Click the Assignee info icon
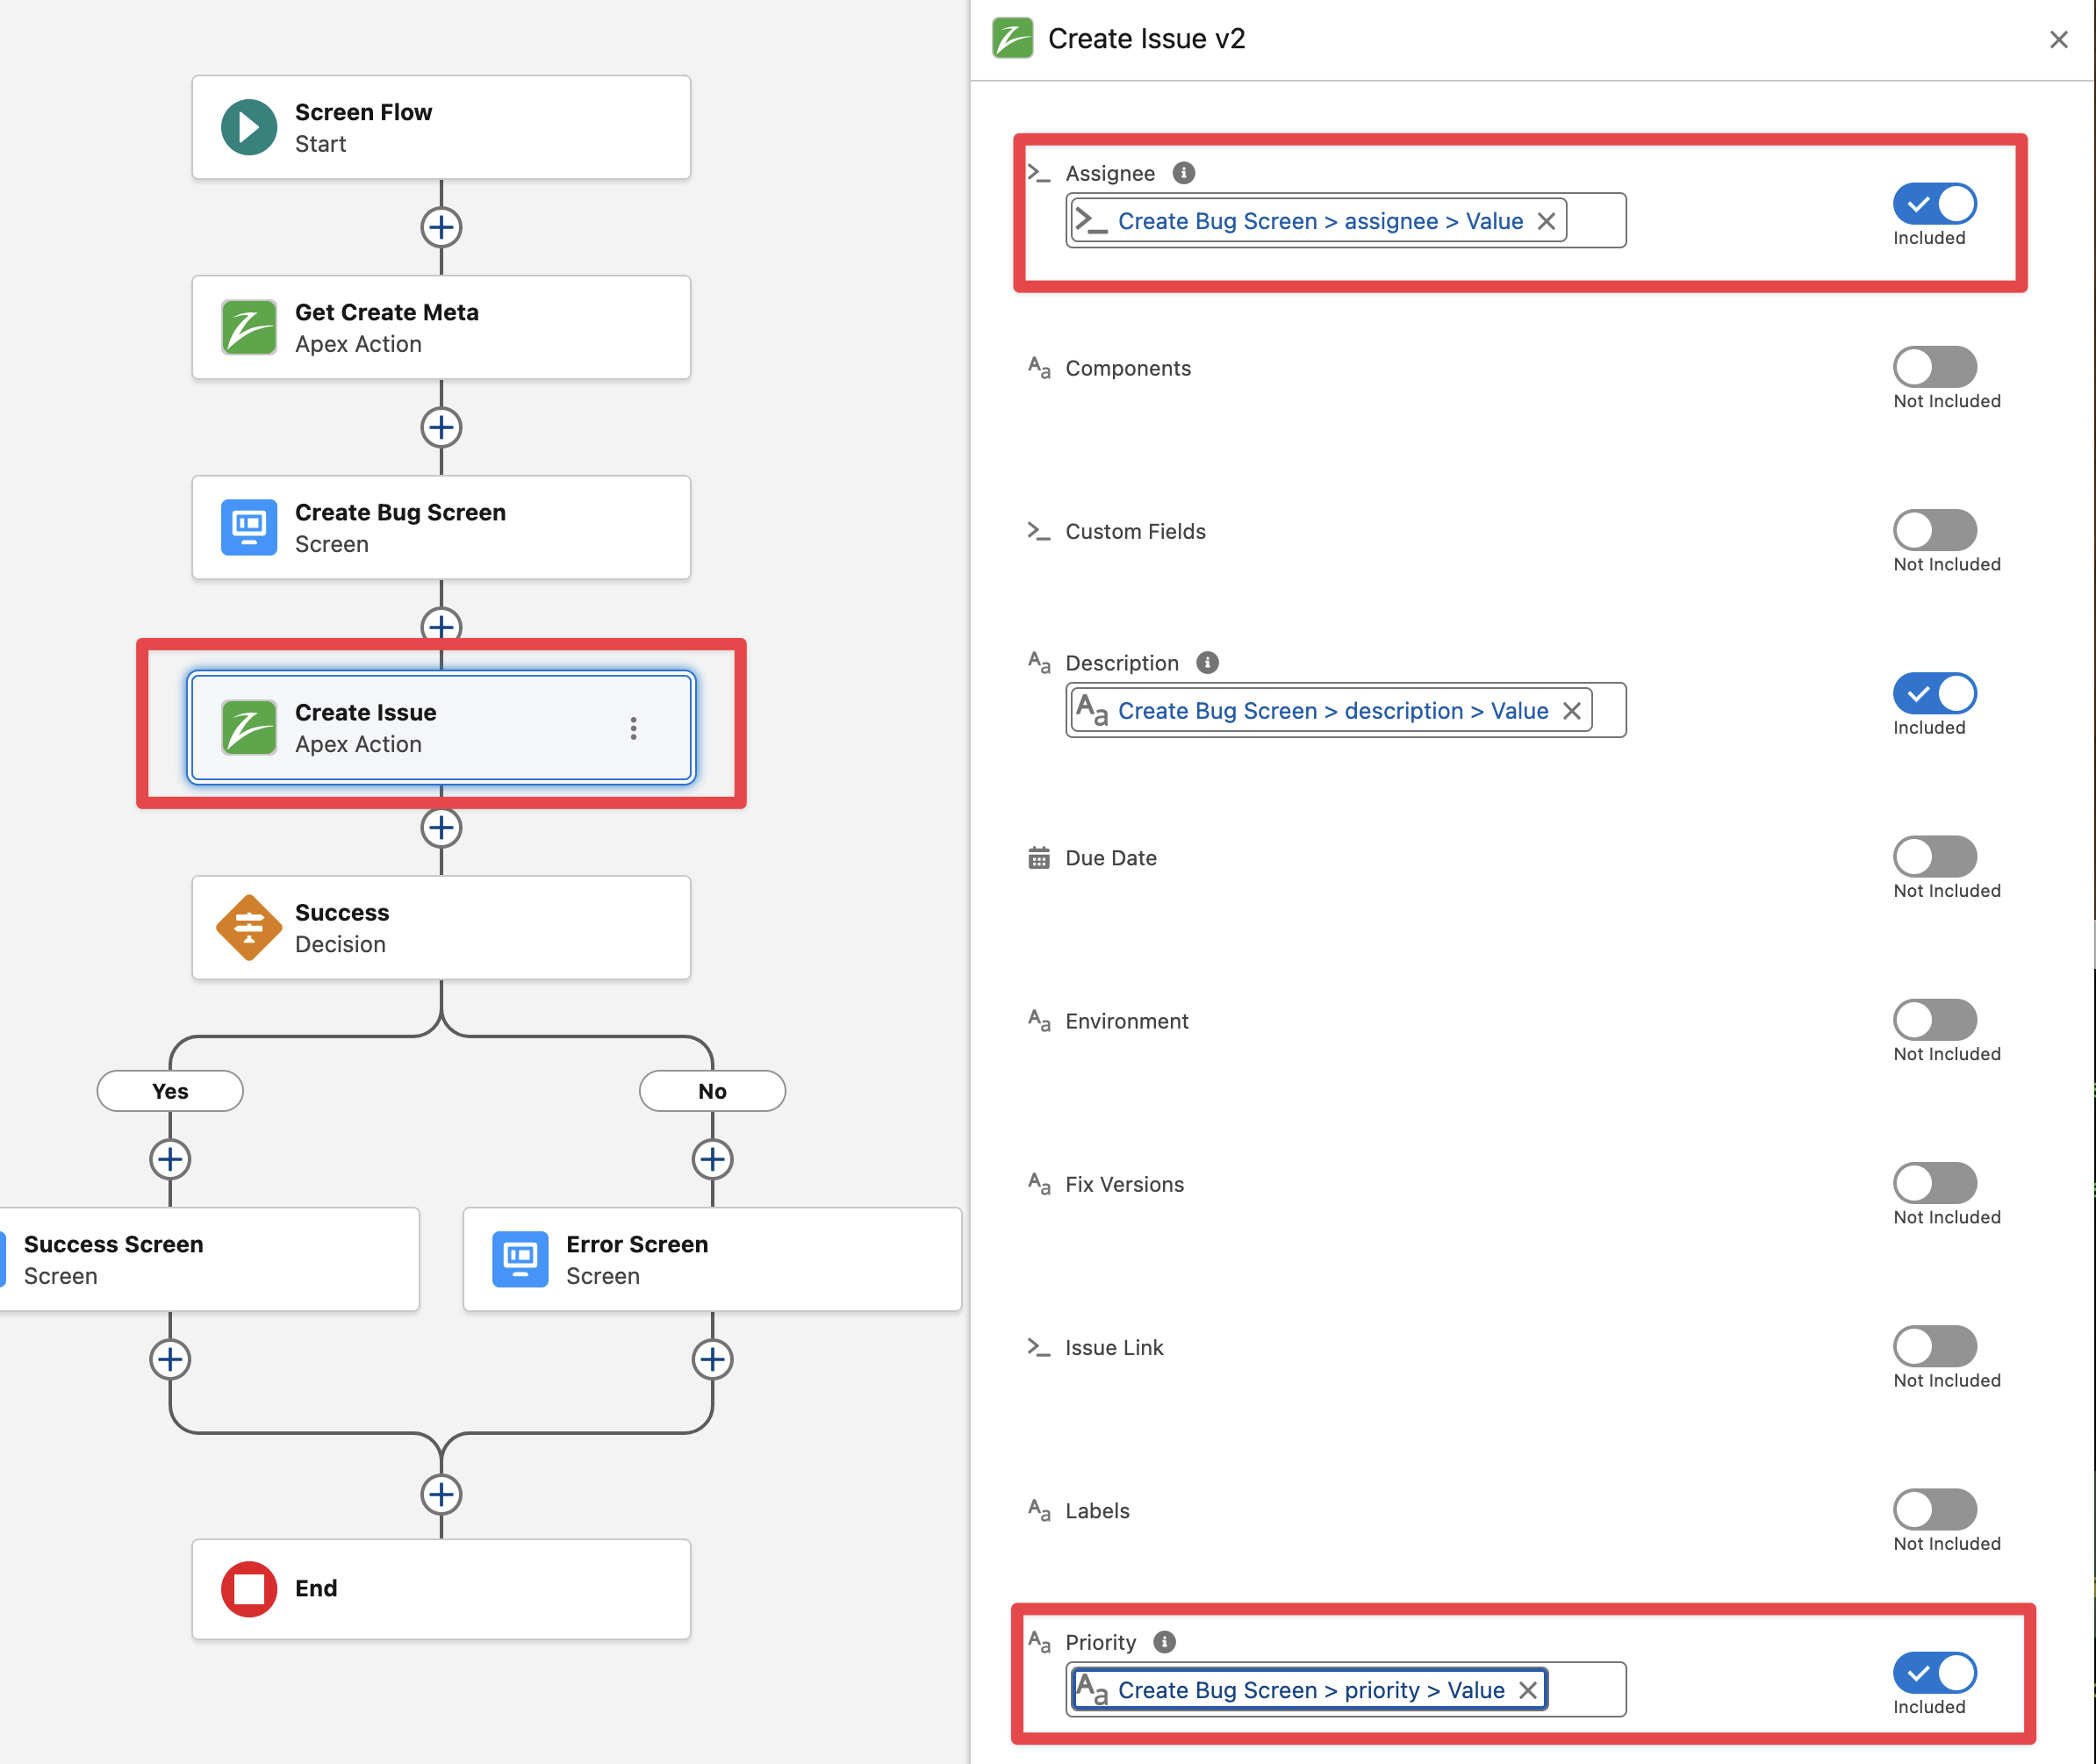The width and height of the screenshot is (2096, 1764). pos(1184,173)
